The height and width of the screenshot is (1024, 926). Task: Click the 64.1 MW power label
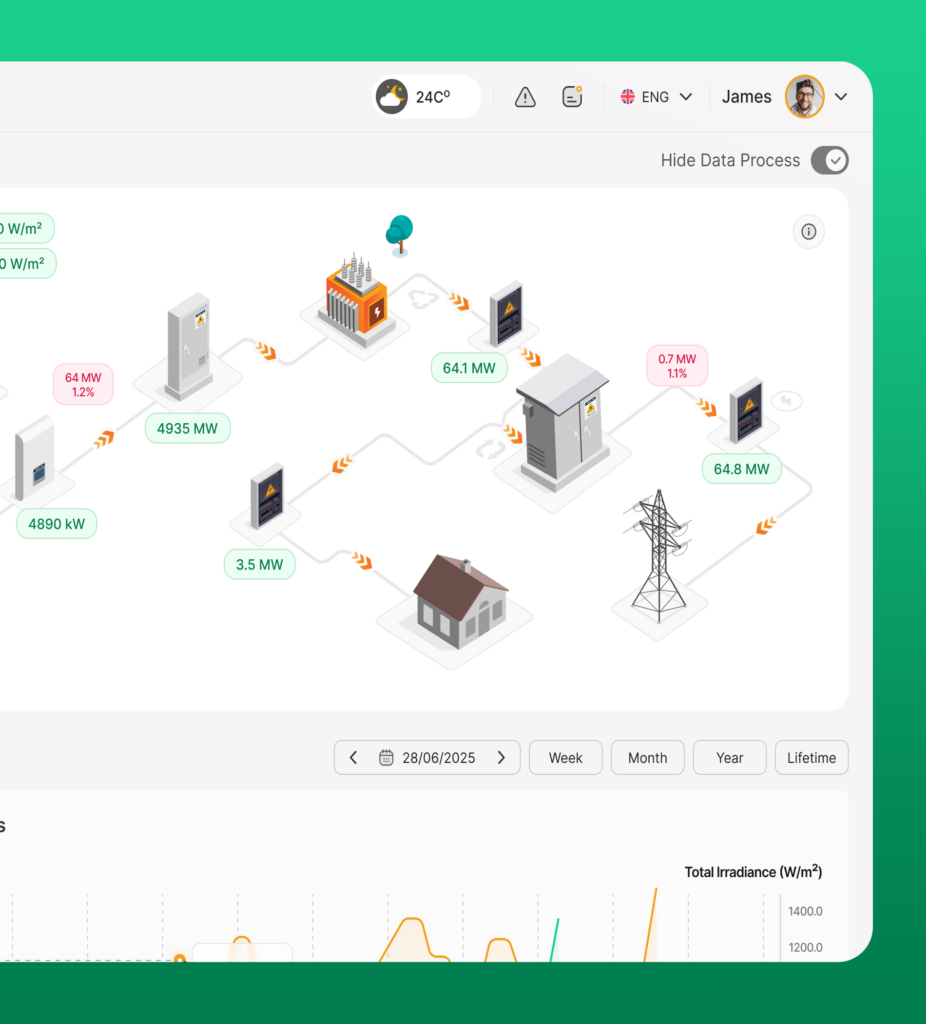coord(469,368)
